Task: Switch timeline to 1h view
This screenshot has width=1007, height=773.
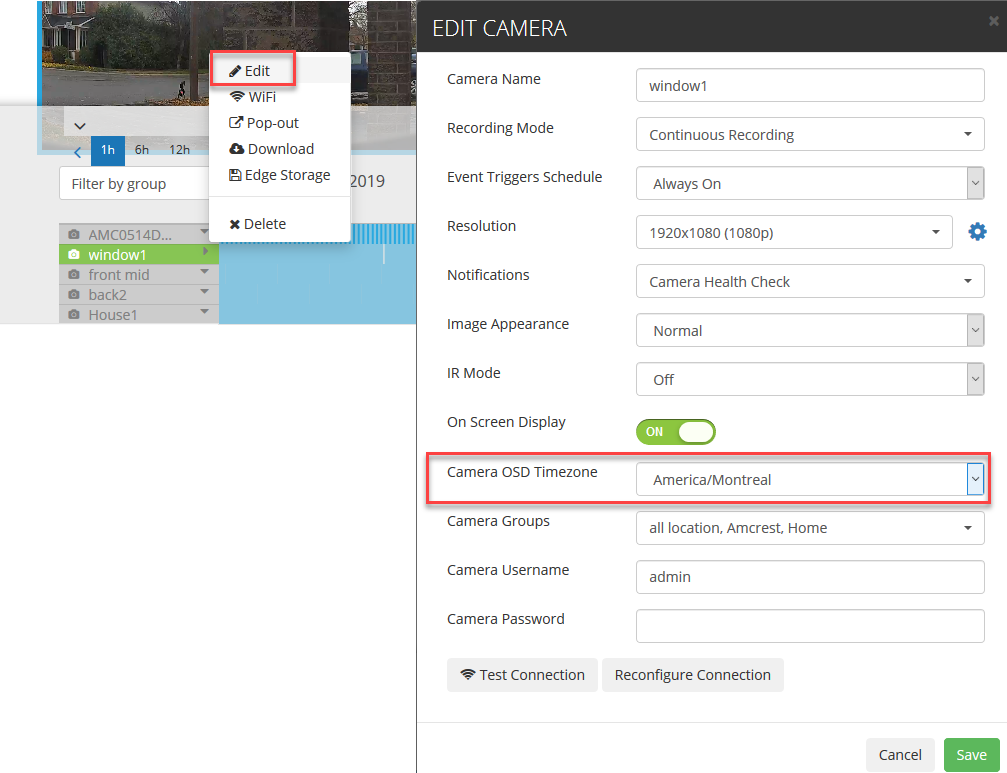Action: [108, 150]
